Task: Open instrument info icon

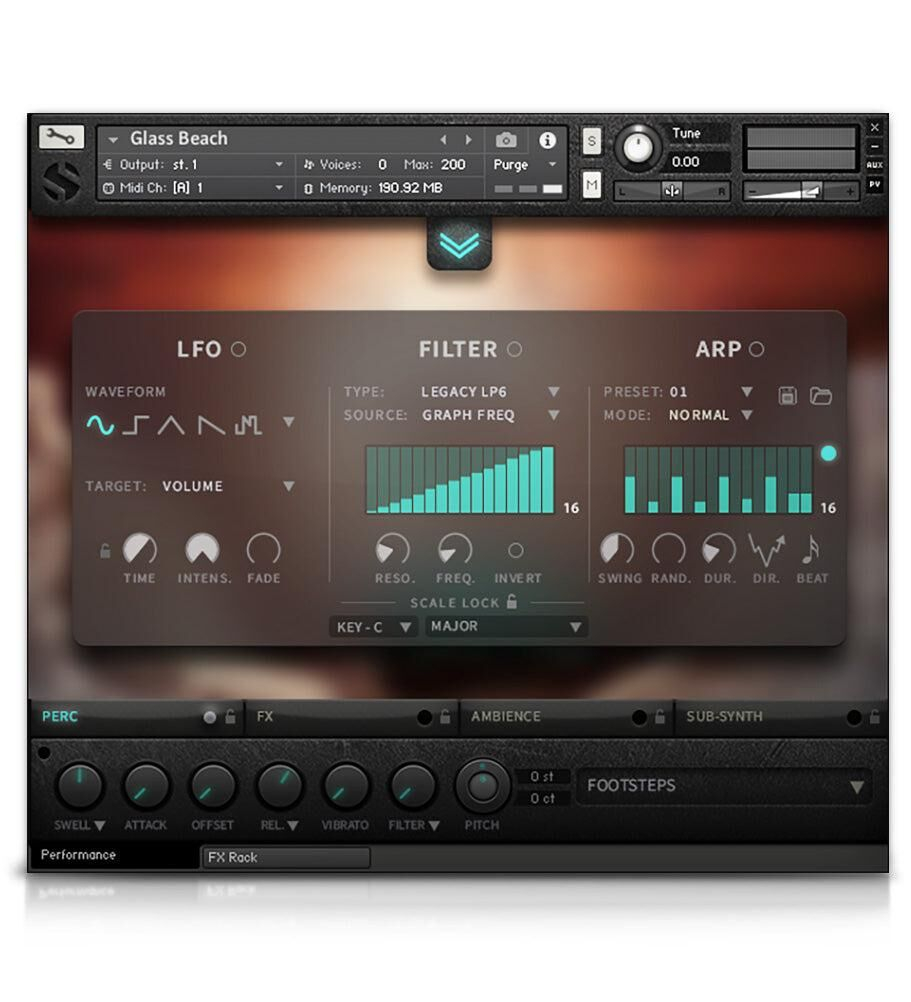Action: 547,140
